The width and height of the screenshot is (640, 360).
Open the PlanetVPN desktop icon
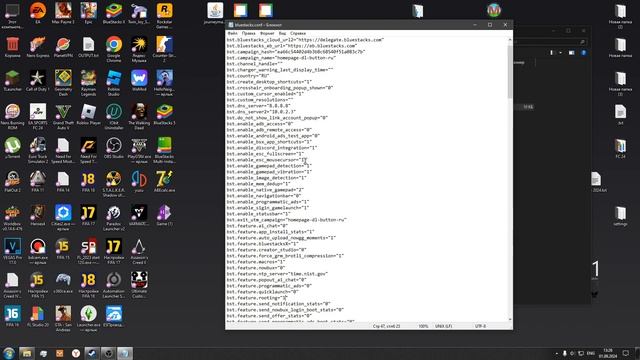pyautogui.click(x=63, y=47)
